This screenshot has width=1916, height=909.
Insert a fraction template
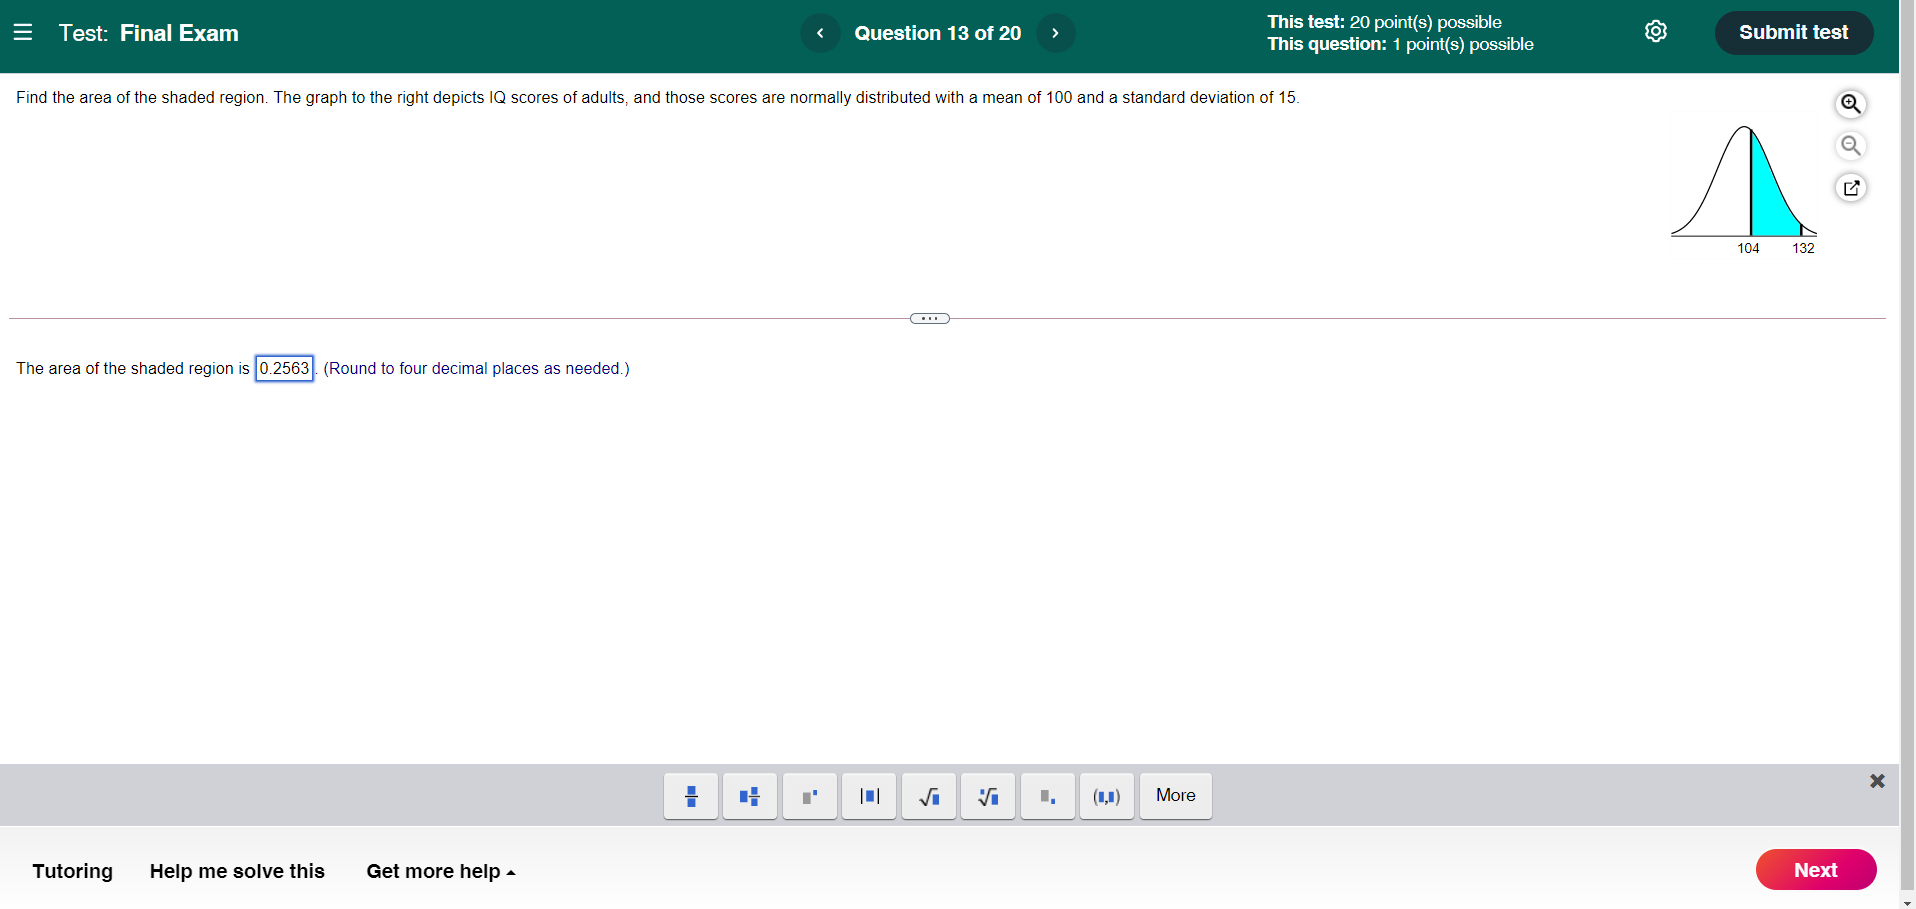[690, 795]
